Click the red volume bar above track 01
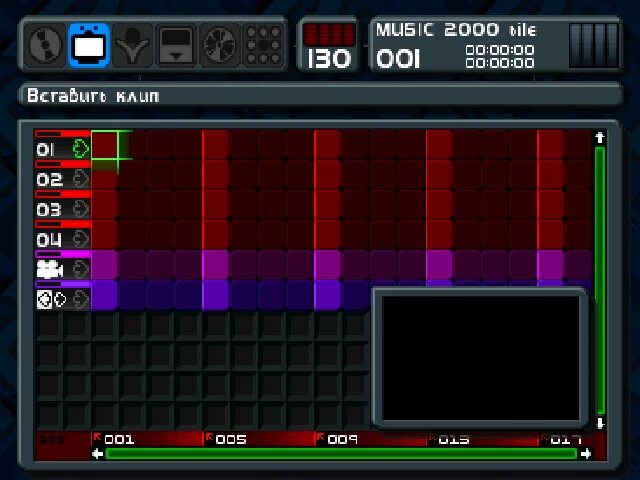640x480 pixels. click(62, 134)
